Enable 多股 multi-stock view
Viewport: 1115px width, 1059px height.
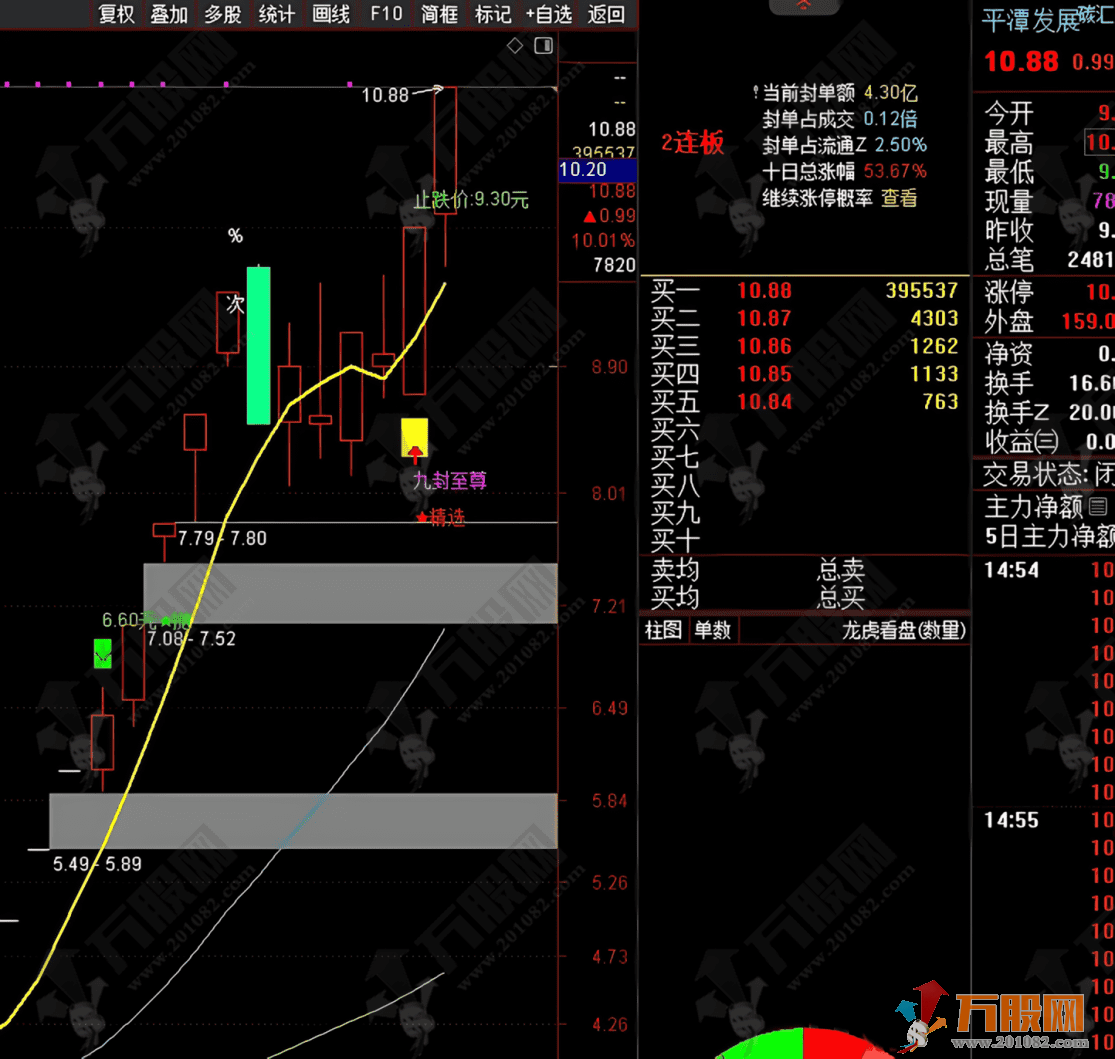[222, 15]
